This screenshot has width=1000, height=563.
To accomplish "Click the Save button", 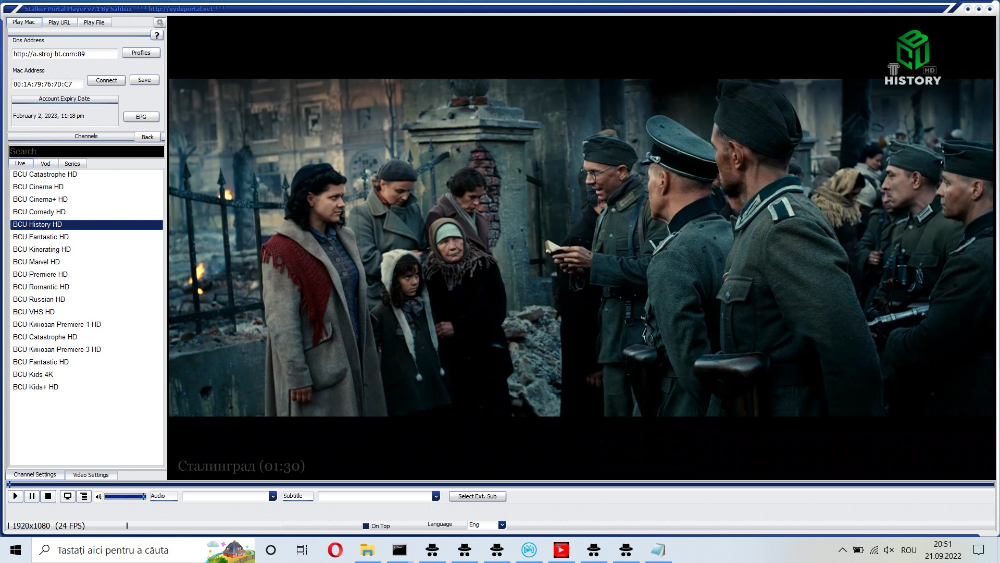I will pyautogui.click(x=144, y=80).
